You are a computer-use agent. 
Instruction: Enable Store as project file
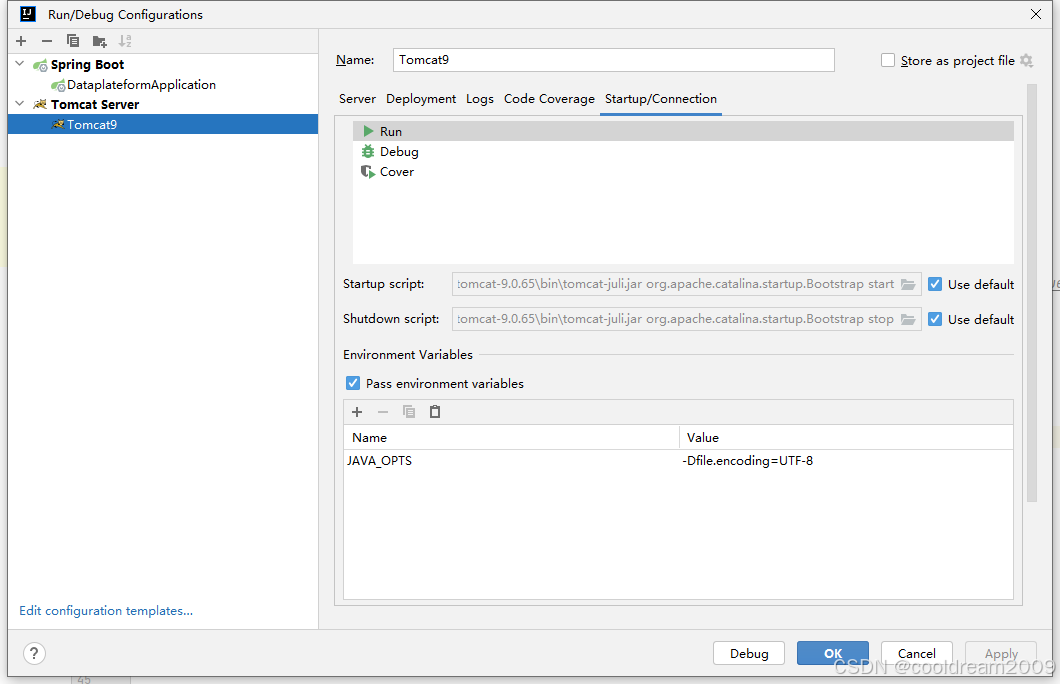click(x=888, y=60)
